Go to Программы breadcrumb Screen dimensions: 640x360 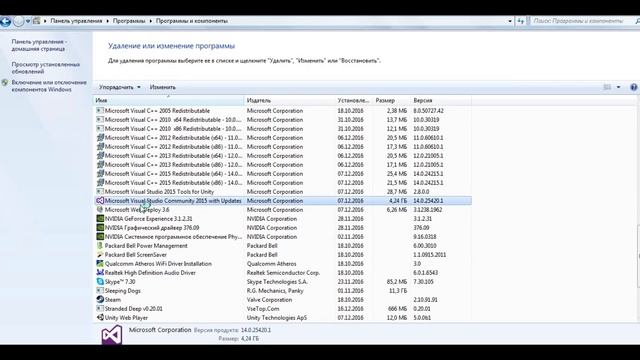[129, 21]
